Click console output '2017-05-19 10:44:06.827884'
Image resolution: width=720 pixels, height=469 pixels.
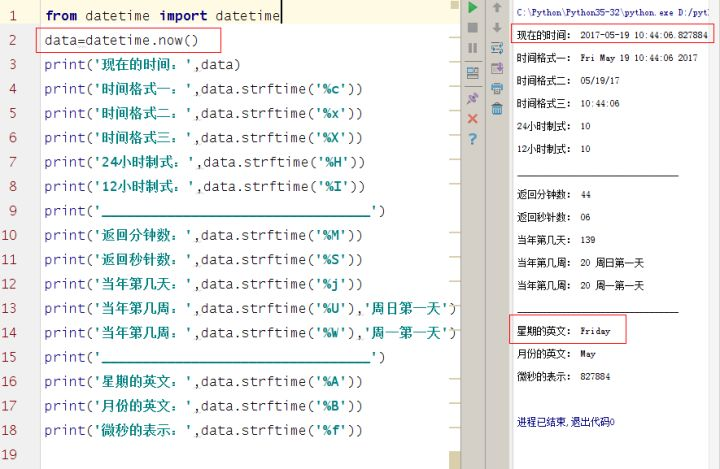(644, 35)
